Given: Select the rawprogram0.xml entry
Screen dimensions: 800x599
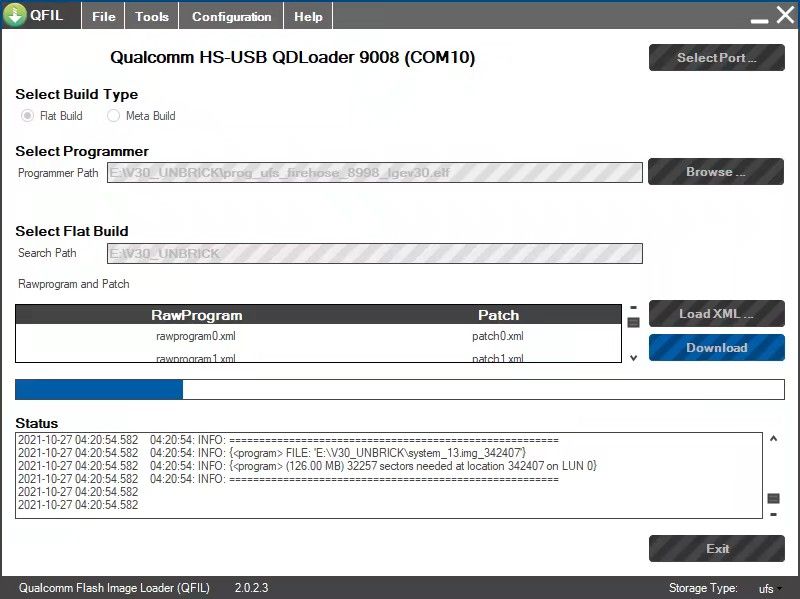Looking at the screenshot, I should pos(196,336).
